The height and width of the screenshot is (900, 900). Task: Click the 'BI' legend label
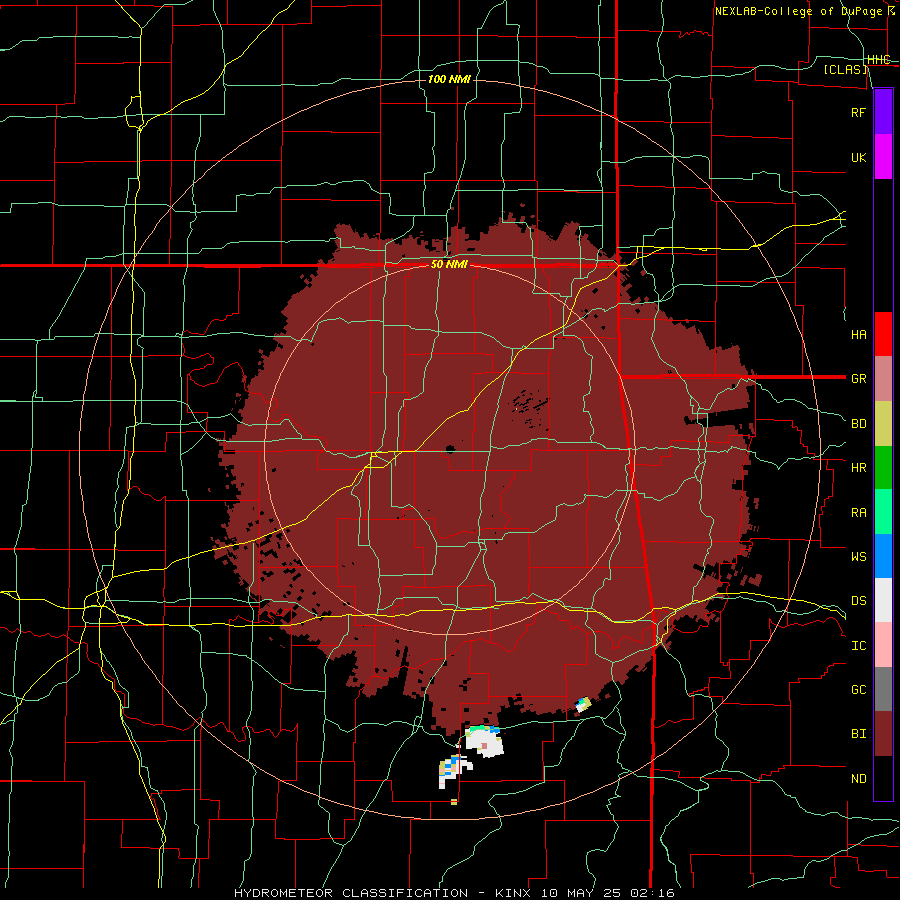(x=859, y=734)
